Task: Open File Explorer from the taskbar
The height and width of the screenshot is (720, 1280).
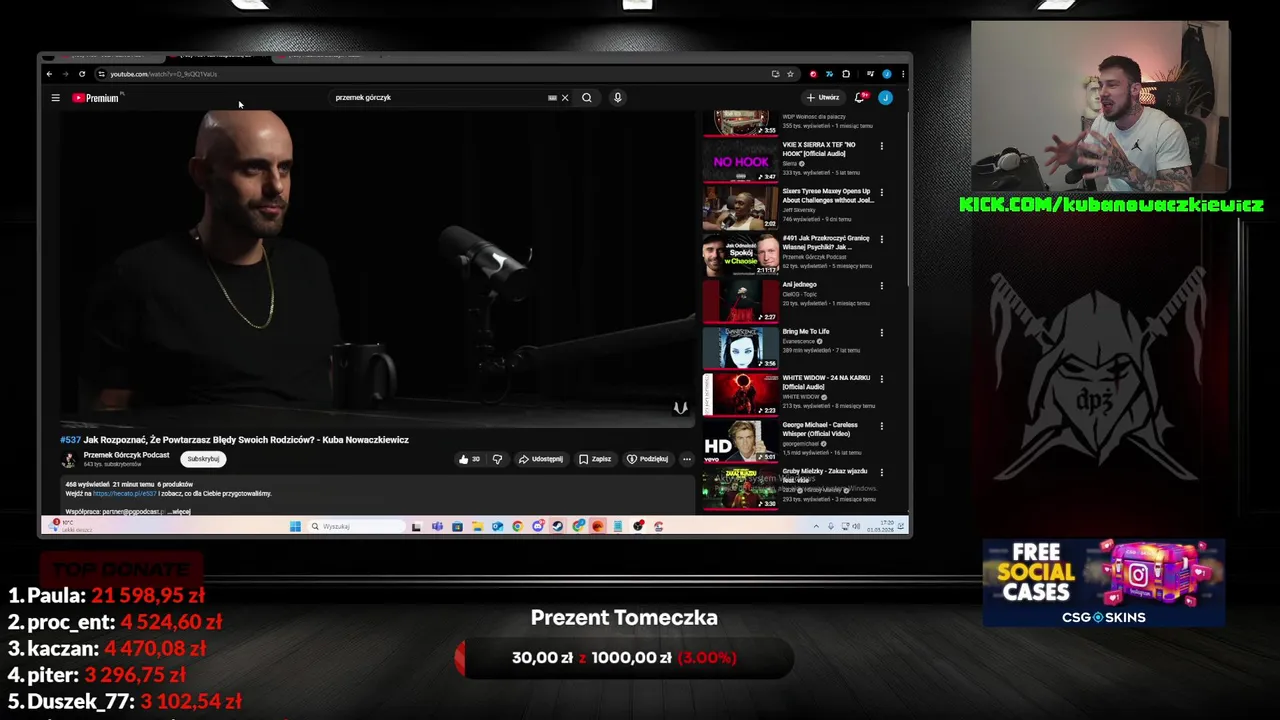Action: [478, 526]
